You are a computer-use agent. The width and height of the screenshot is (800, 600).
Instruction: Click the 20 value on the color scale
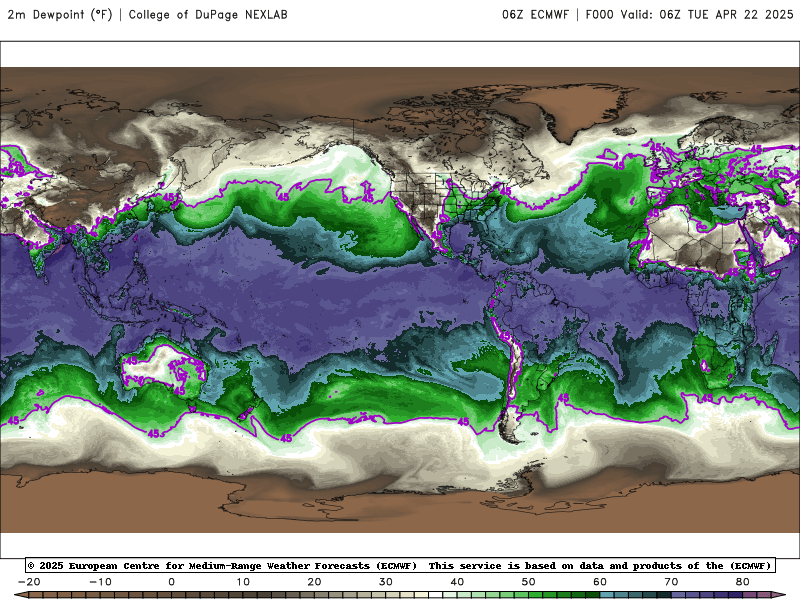coord(314,582)
